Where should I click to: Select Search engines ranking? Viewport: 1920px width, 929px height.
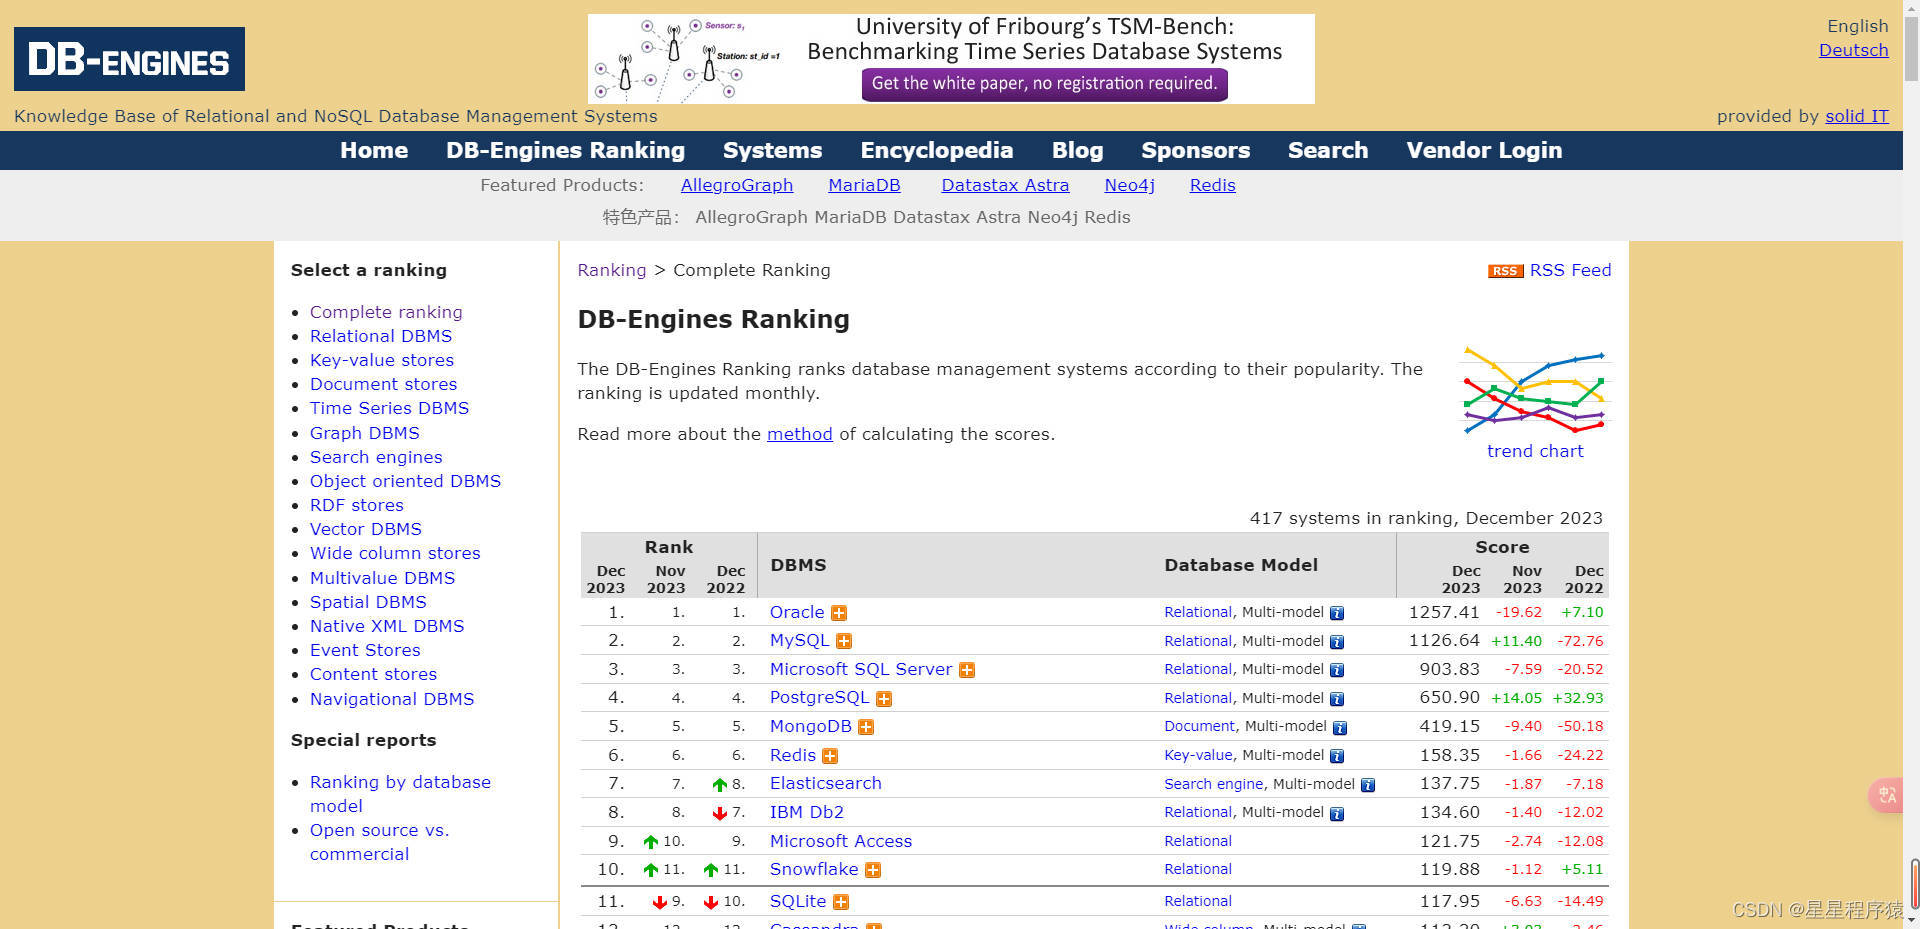(x=376, y=457)
